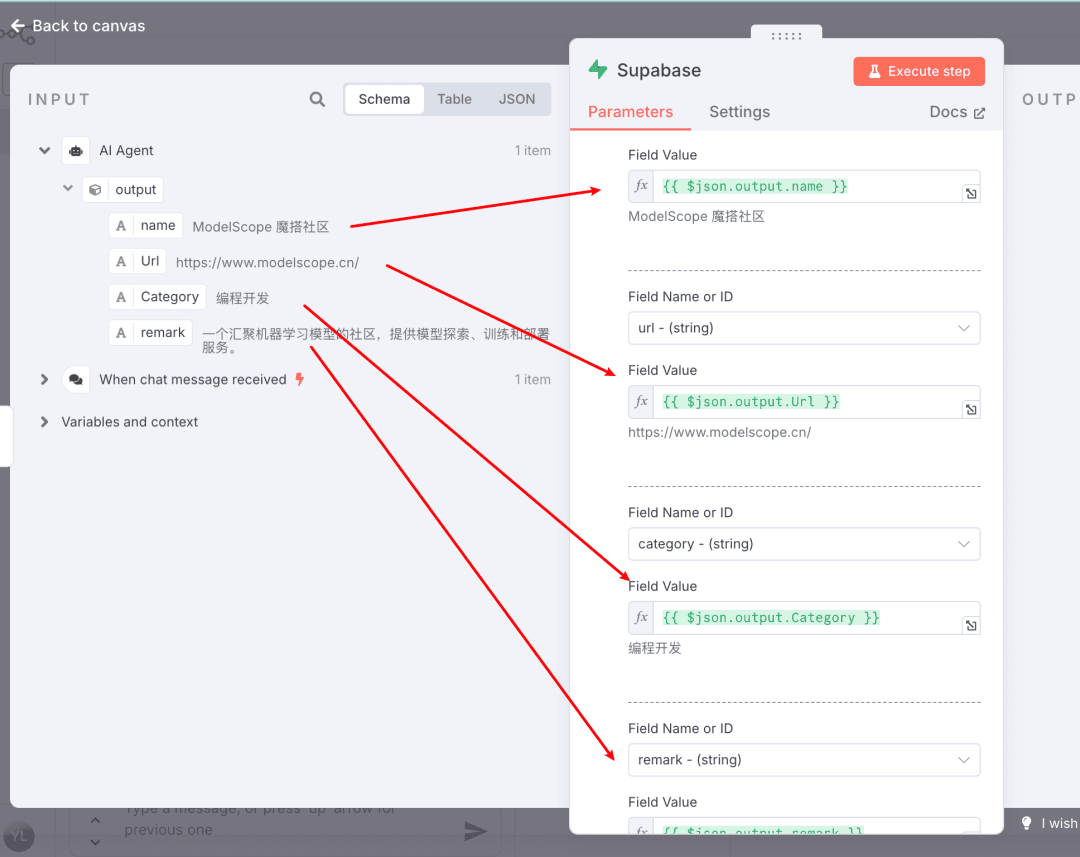Switch to the Settings tab
This screenshot has width=1080, height=857.
(x=739, y=112)
